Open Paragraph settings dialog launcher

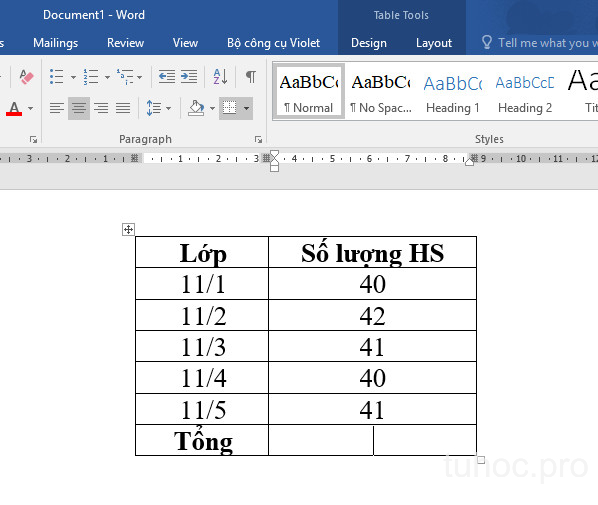[258, 140]
